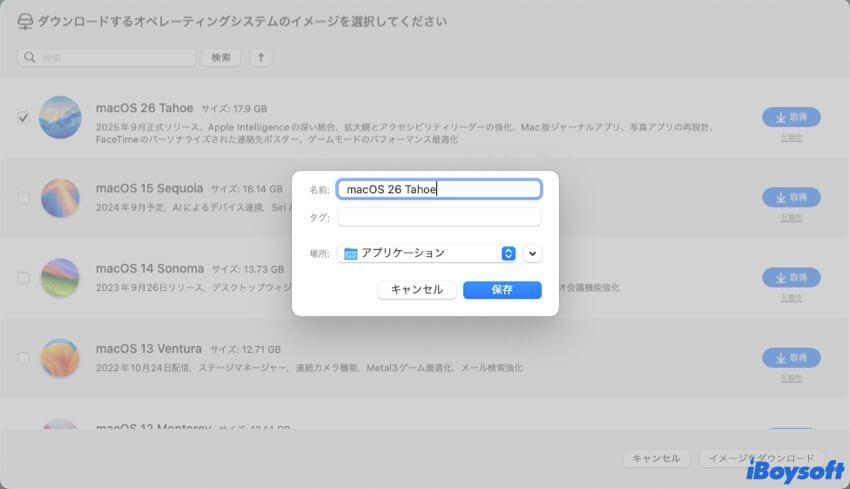Open the link under macOS 14 Sonoma 取得
The width and height of the screenshot is (850, 489).
pyautogui.click(x=791, y=298)
